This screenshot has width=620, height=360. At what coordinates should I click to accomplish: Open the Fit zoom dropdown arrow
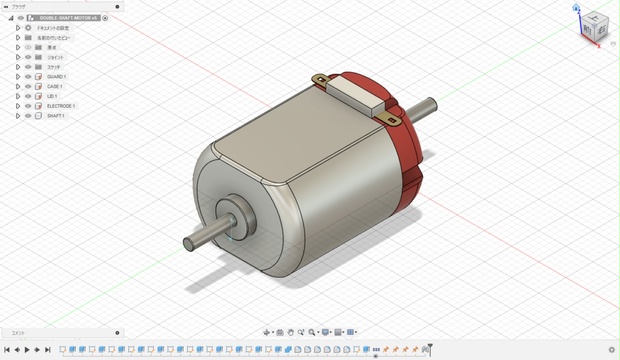pyautogui.click(x=318, y=333)
